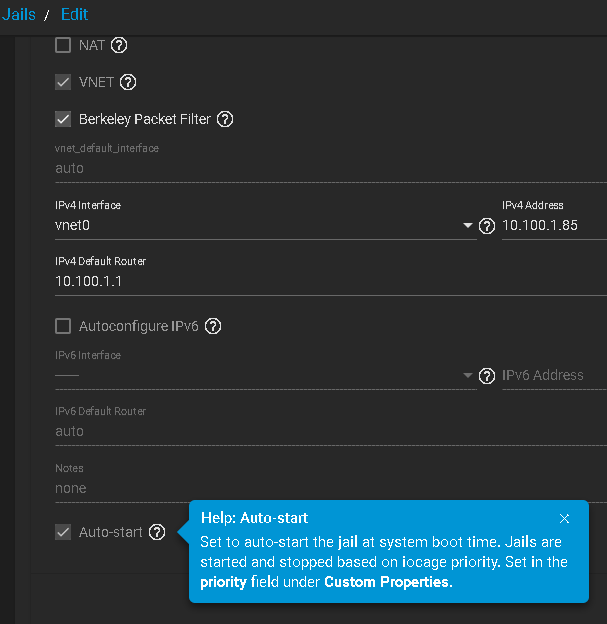Enable the NAT checkbox
Screen dimensions: 607x624
tap(63, 45)
